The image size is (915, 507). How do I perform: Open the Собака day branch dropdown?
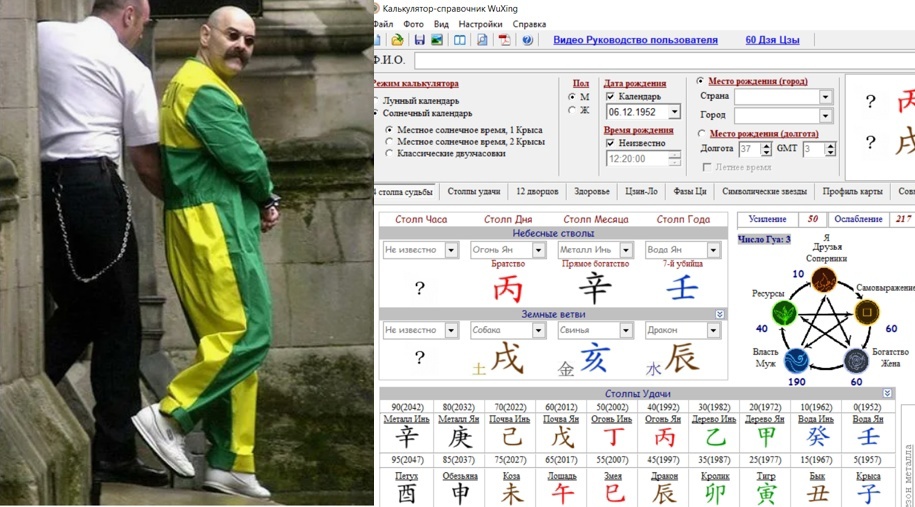click(539, 330)
